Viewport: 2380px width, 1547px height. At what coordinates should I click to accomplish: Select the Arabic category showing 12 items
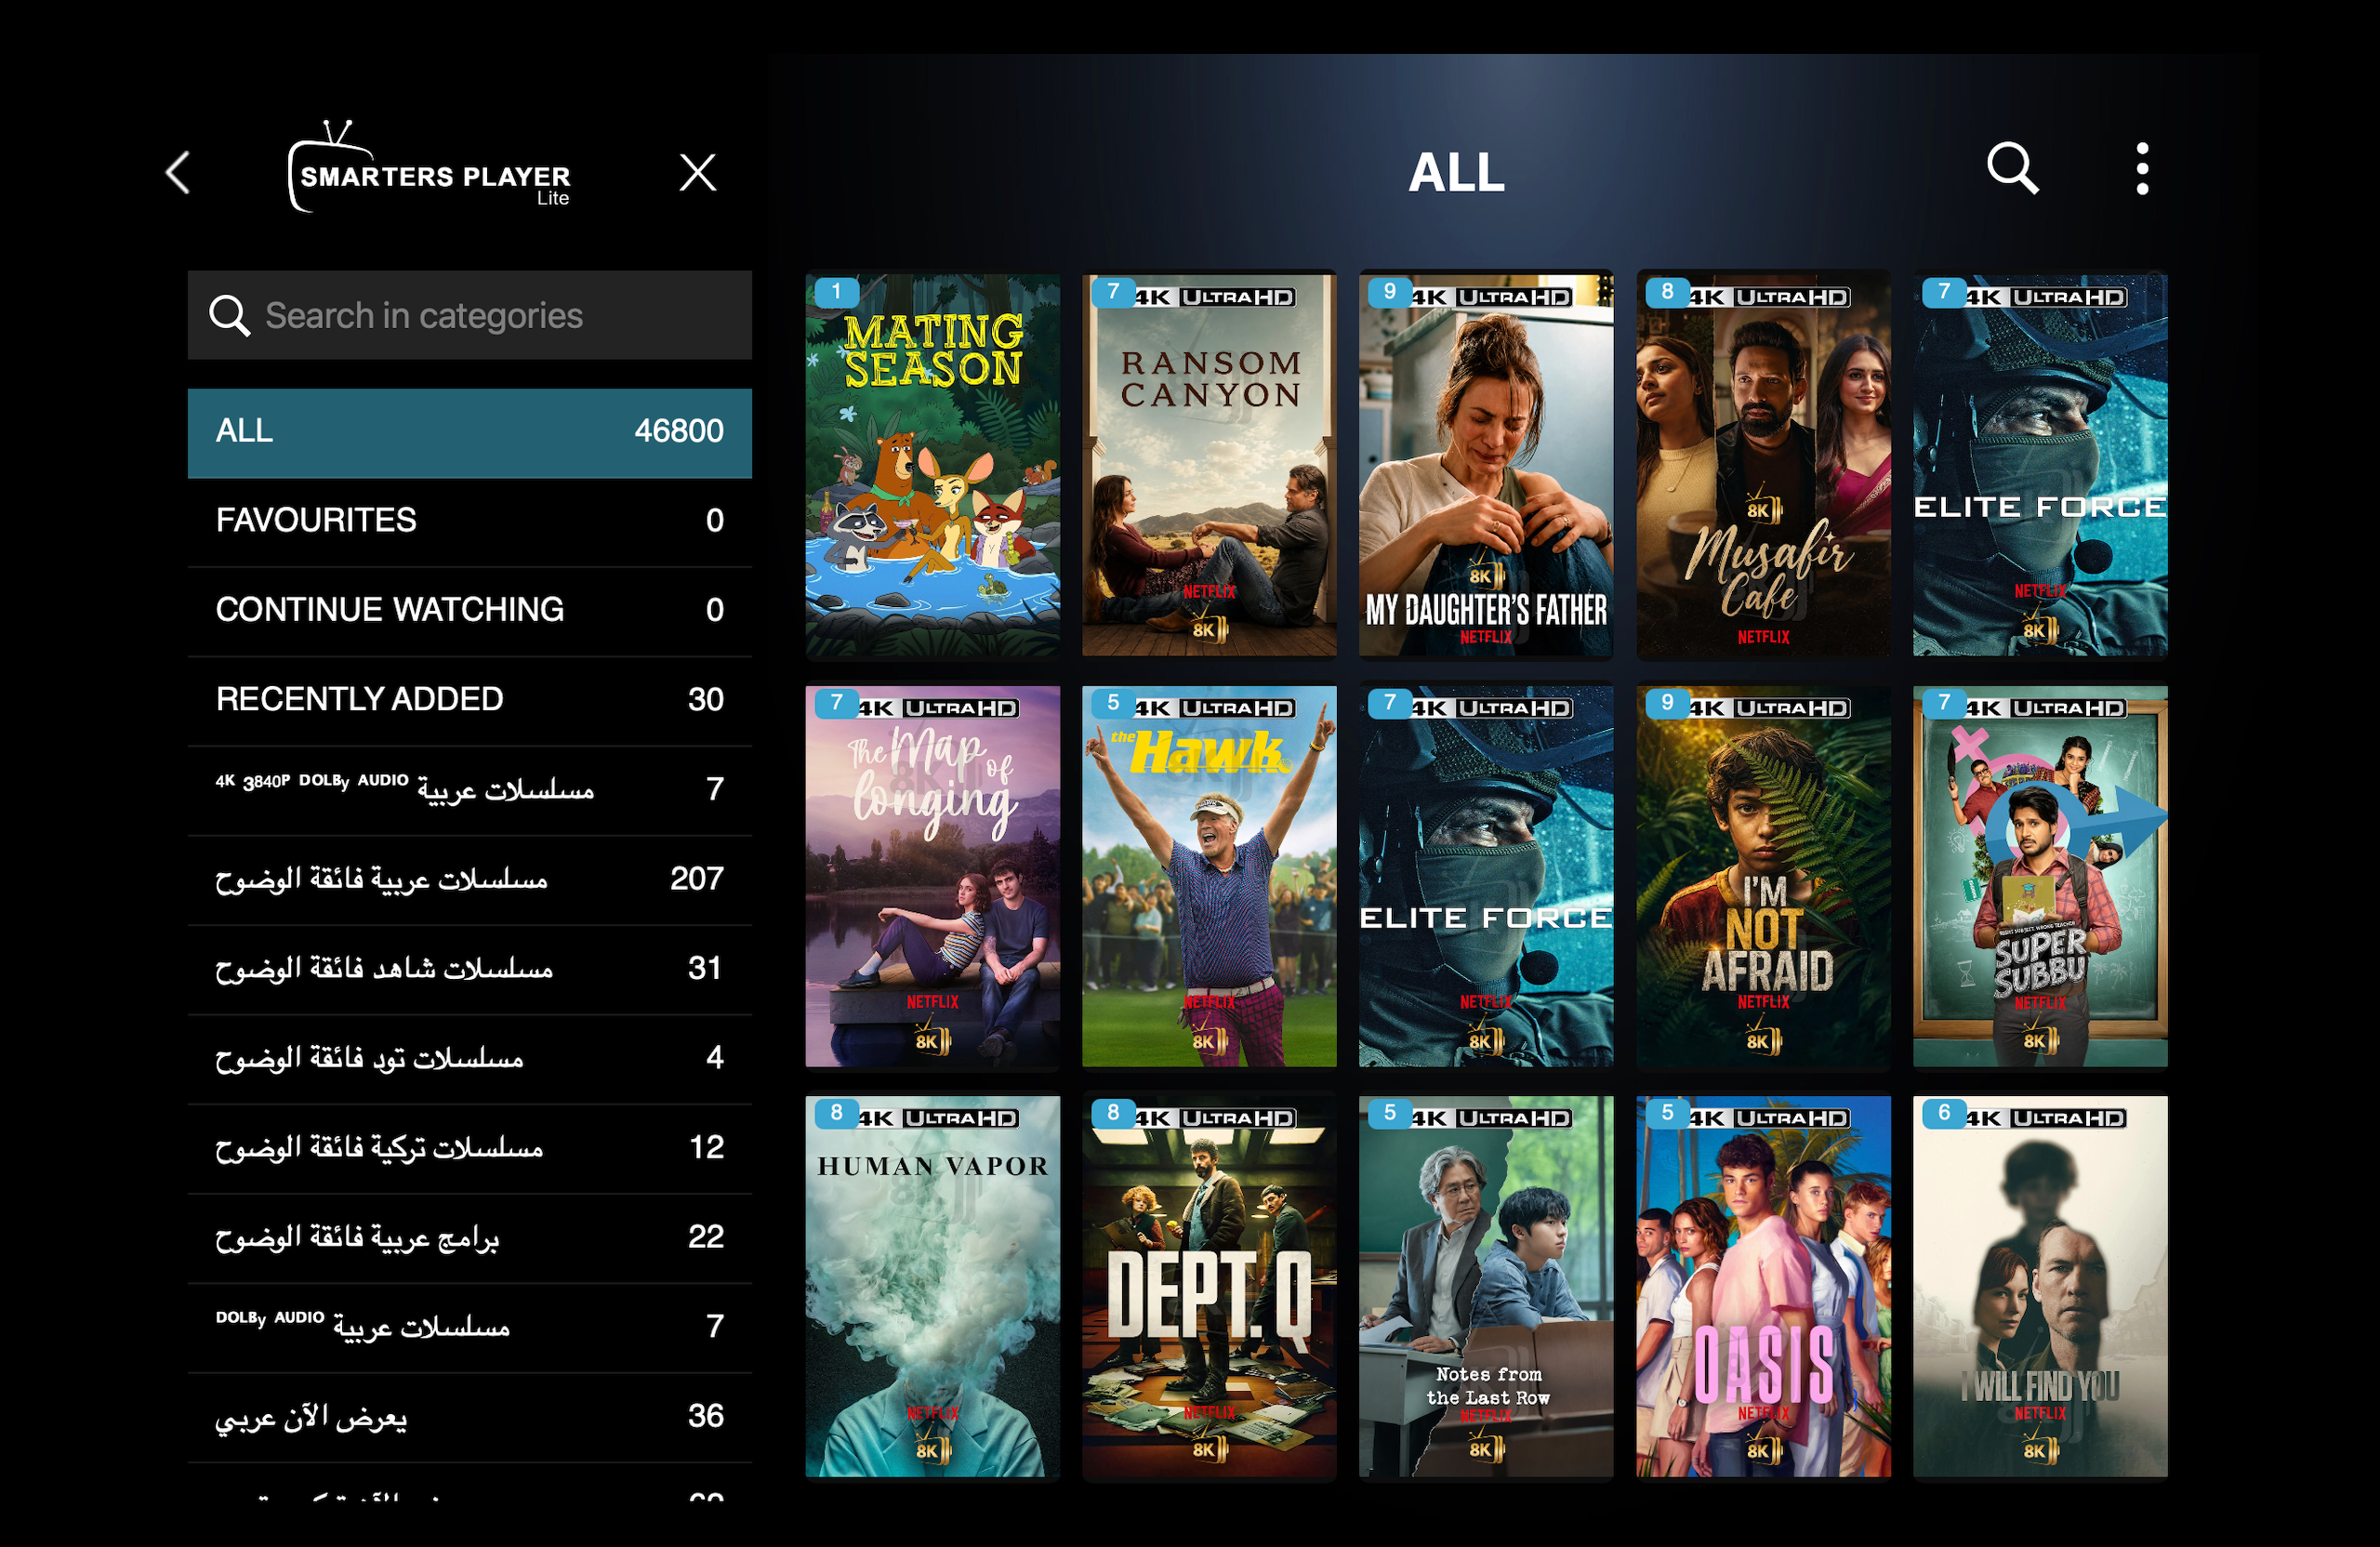pyautogui.click(x=470, y=1148)
